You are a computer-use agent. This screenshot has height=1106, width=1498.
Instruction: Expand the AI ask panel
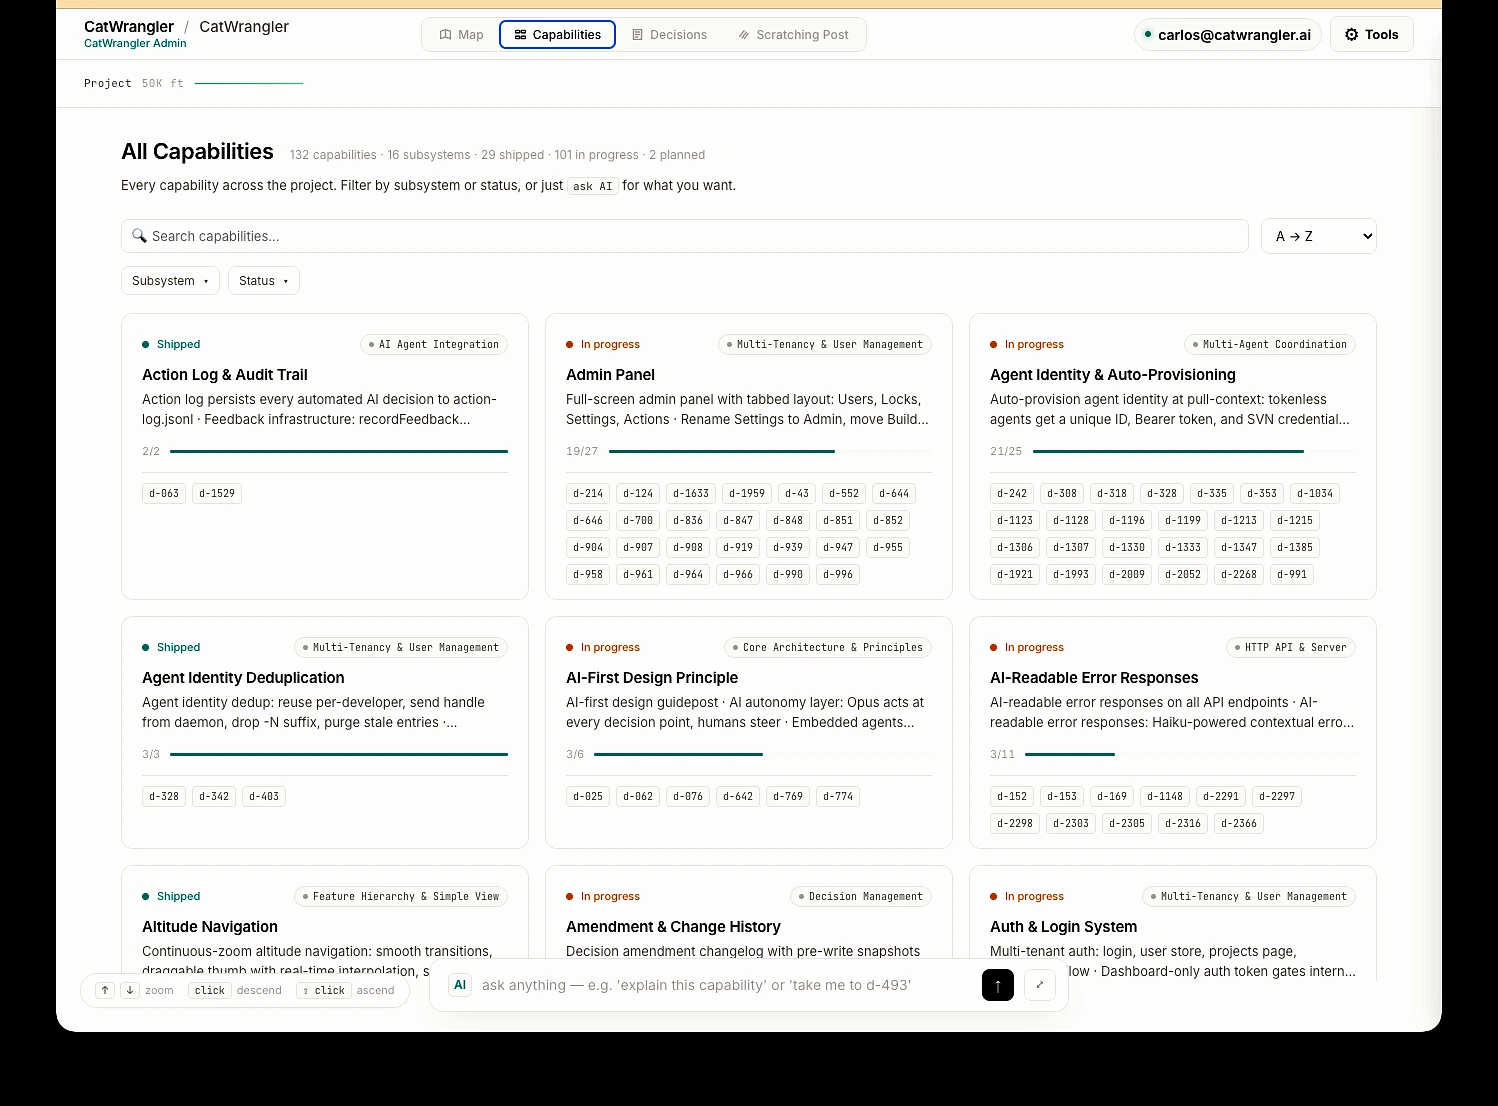click(1040, 985)
